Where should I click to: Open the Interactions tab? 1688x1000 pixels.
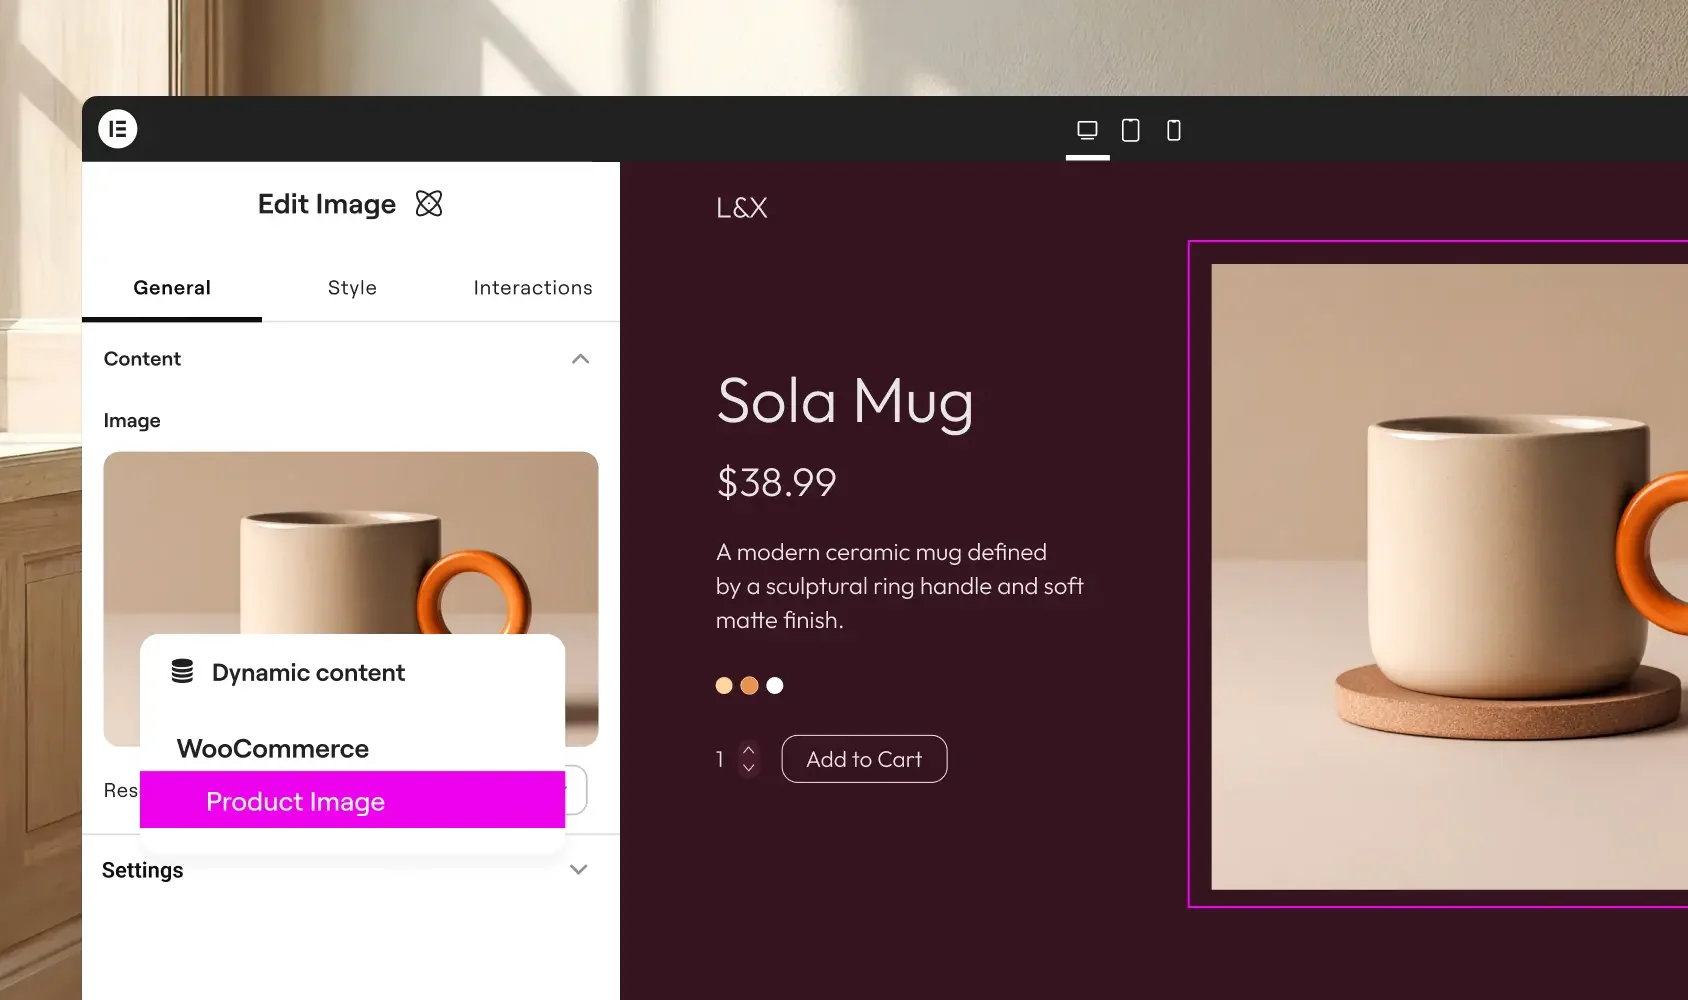coord(533,288)
